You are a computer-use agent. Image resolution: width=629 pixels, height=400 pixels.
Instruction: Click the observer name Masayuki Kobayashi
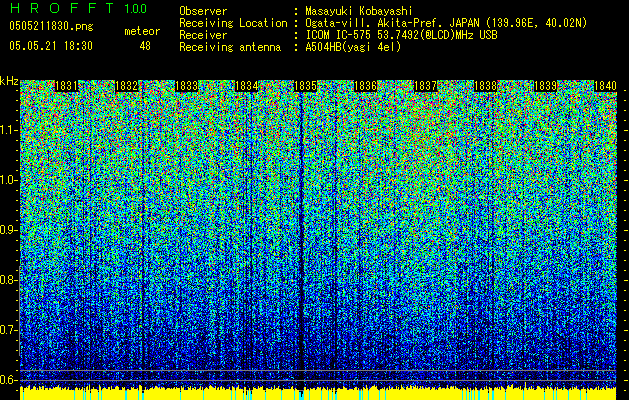click(358, 11)
